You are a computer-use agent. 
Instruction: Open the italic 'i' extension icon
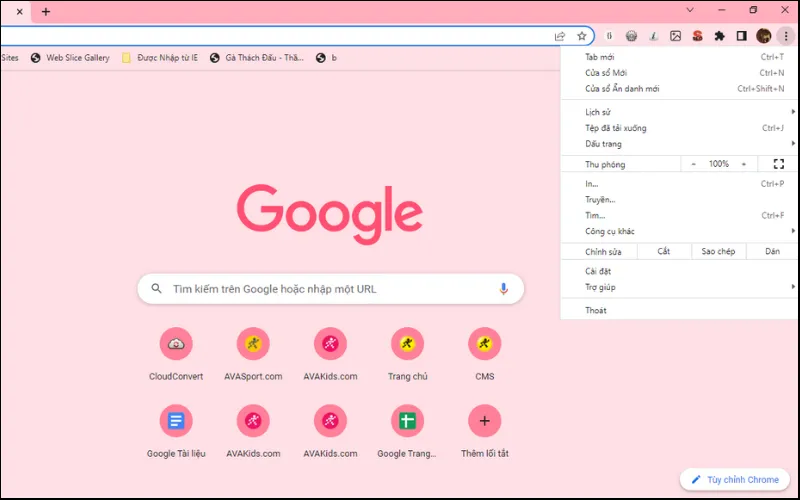(x=653, y=36)
